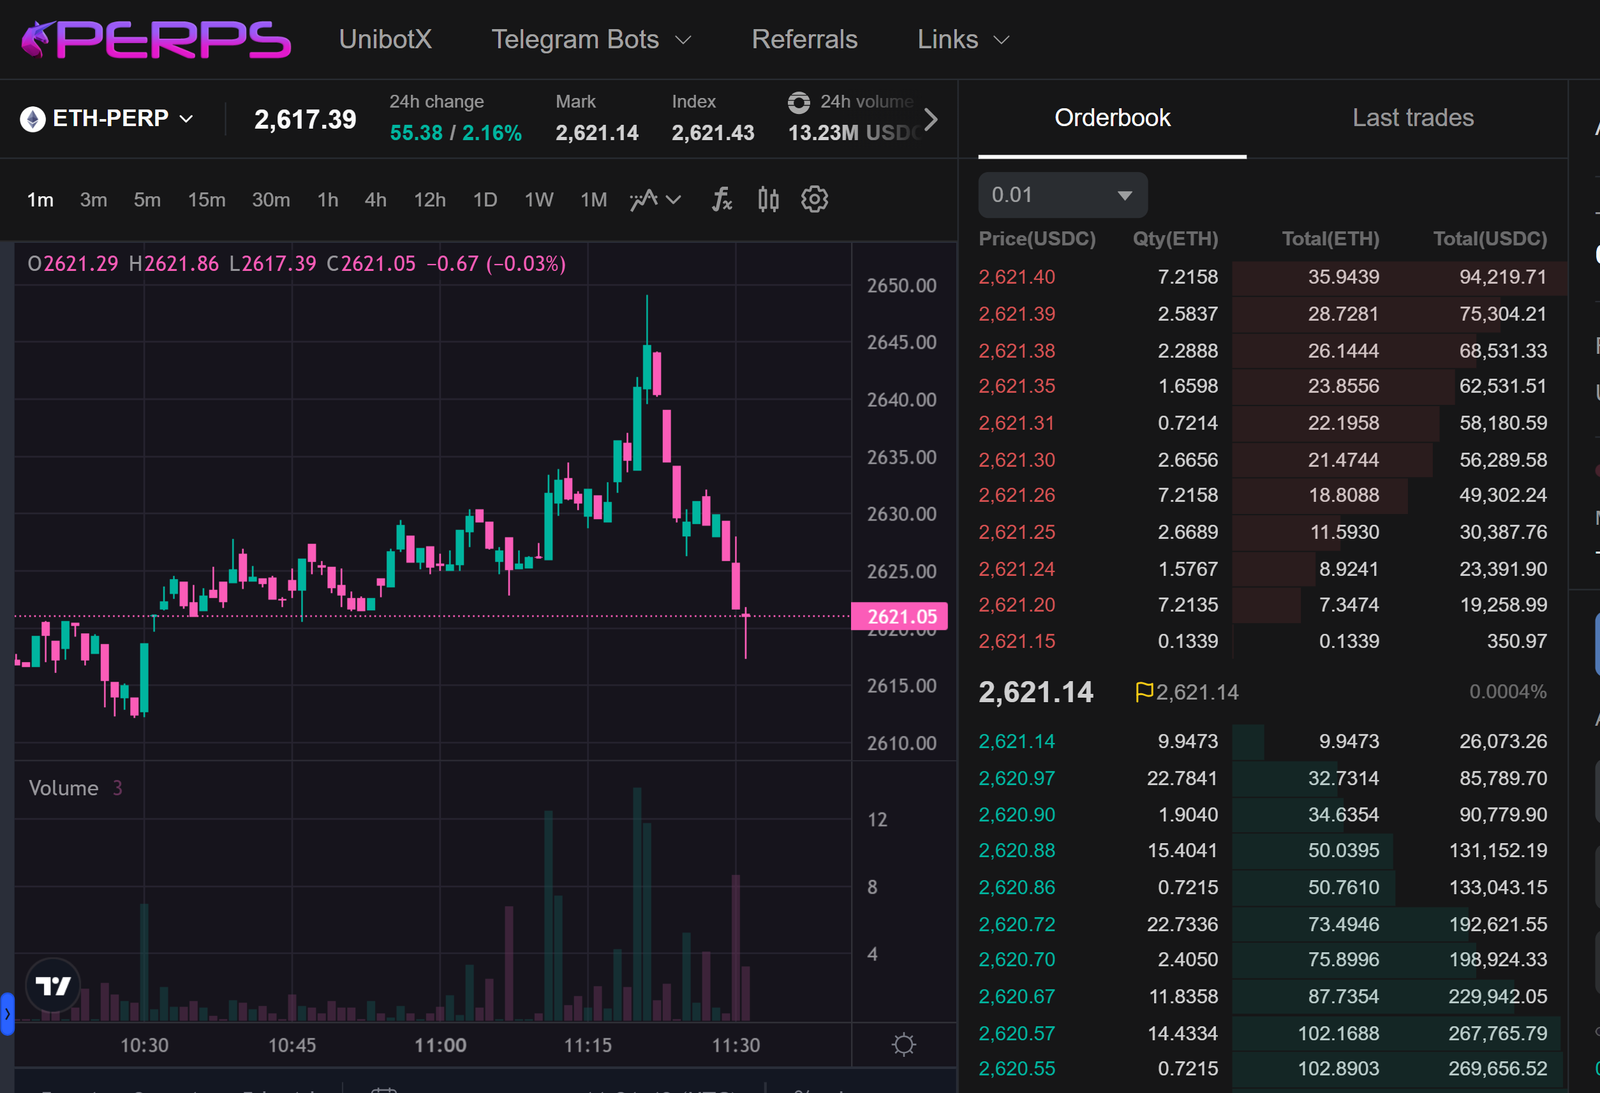This screenshot has height=1093, width=1600.
Task: Open the 0.01 precision dropdown
Action: point(1062,194)
